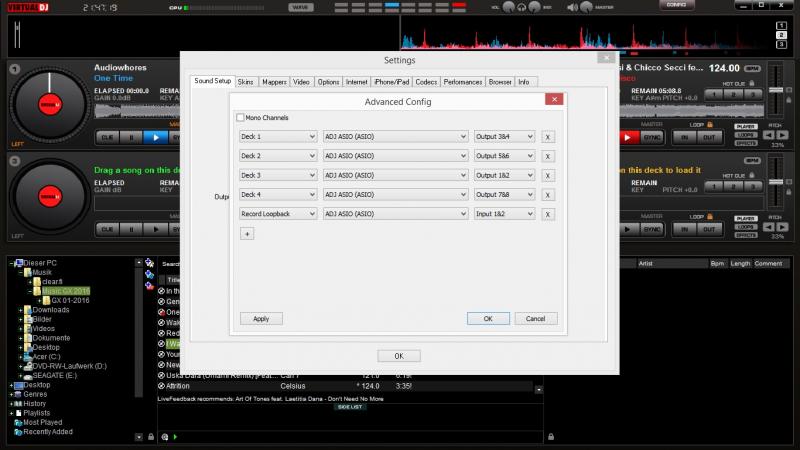Confirm Advanced Config with OK

pos(488,319)
